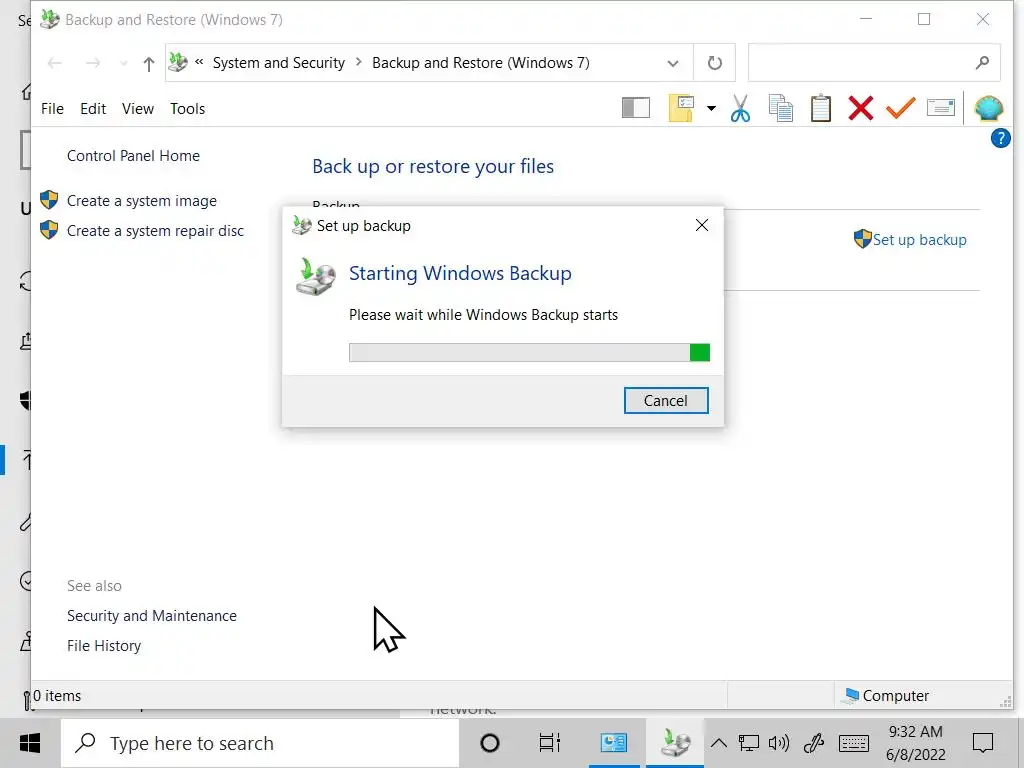Click the Computer status bar entry
Screen dimensions: 1024x768
[x=886, y=696]
